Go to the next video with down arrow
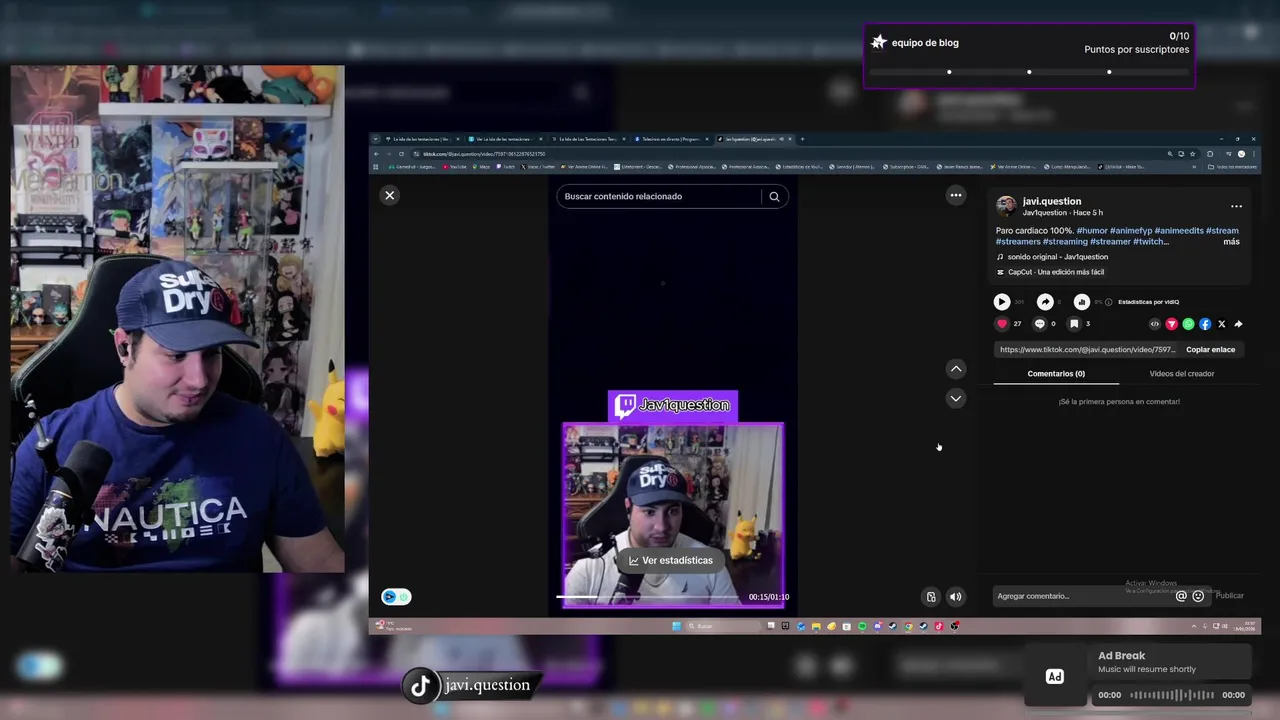This screenshot has width=1280, height=720. coord(956,398)
